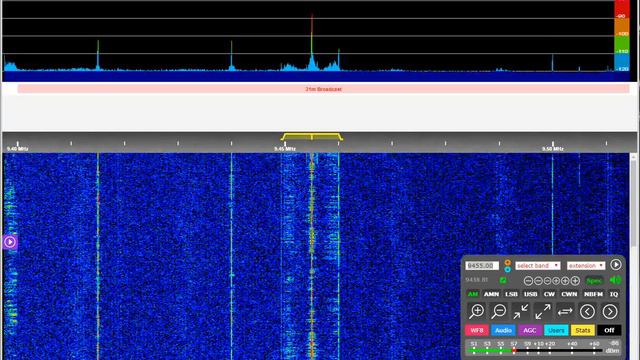640x360 pixels.
Task: Toggle the green checkbox beside frequency readout
Action: [x=503, y=280]
